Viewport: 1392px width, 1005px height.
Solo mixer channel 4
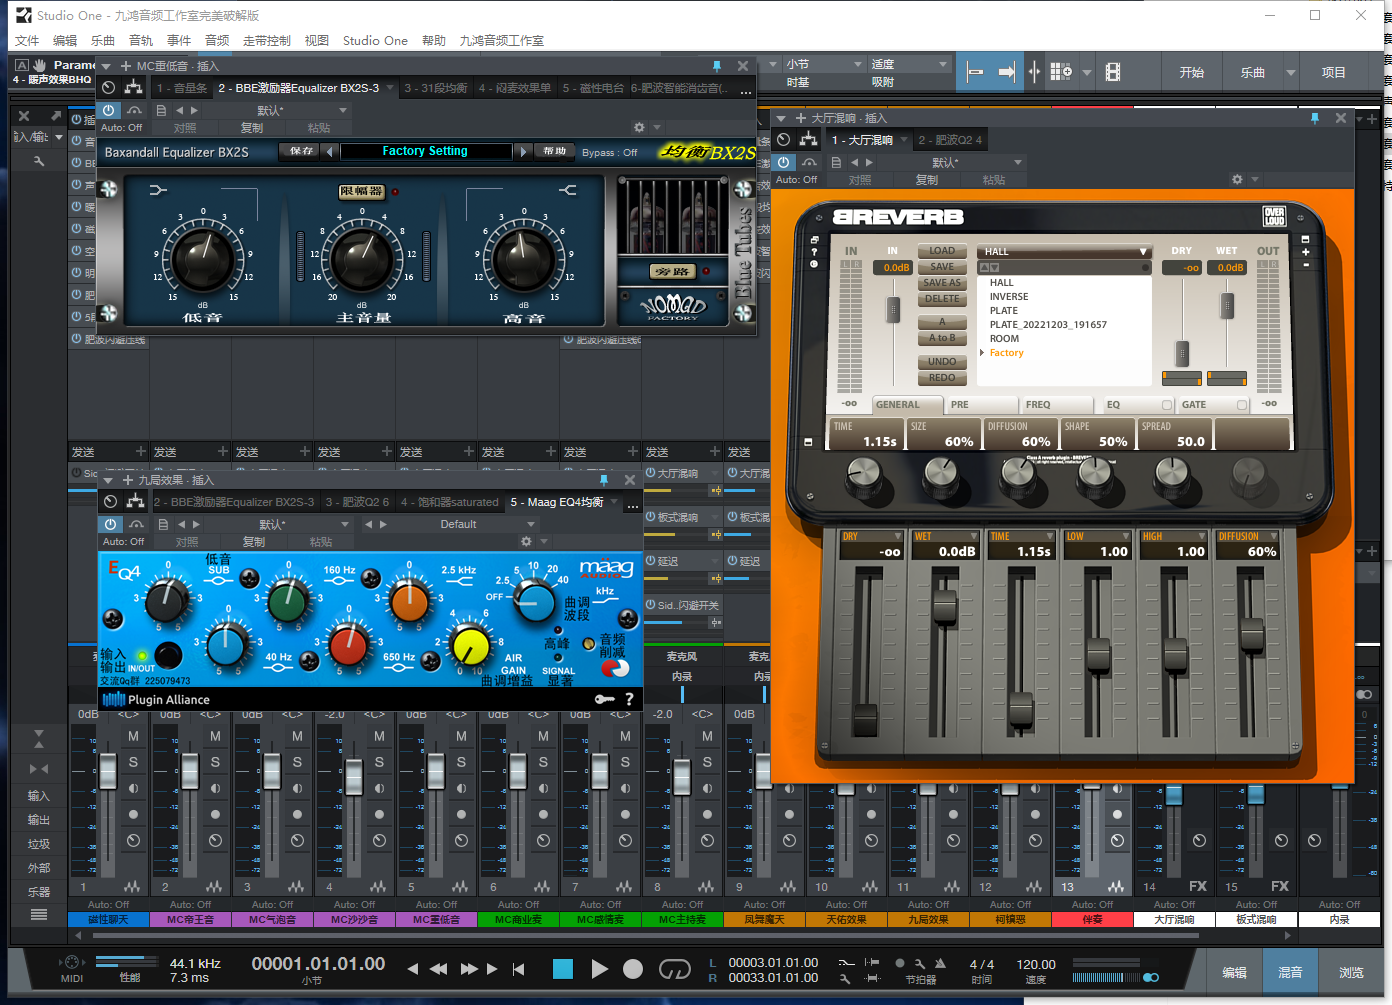(379, 762)
